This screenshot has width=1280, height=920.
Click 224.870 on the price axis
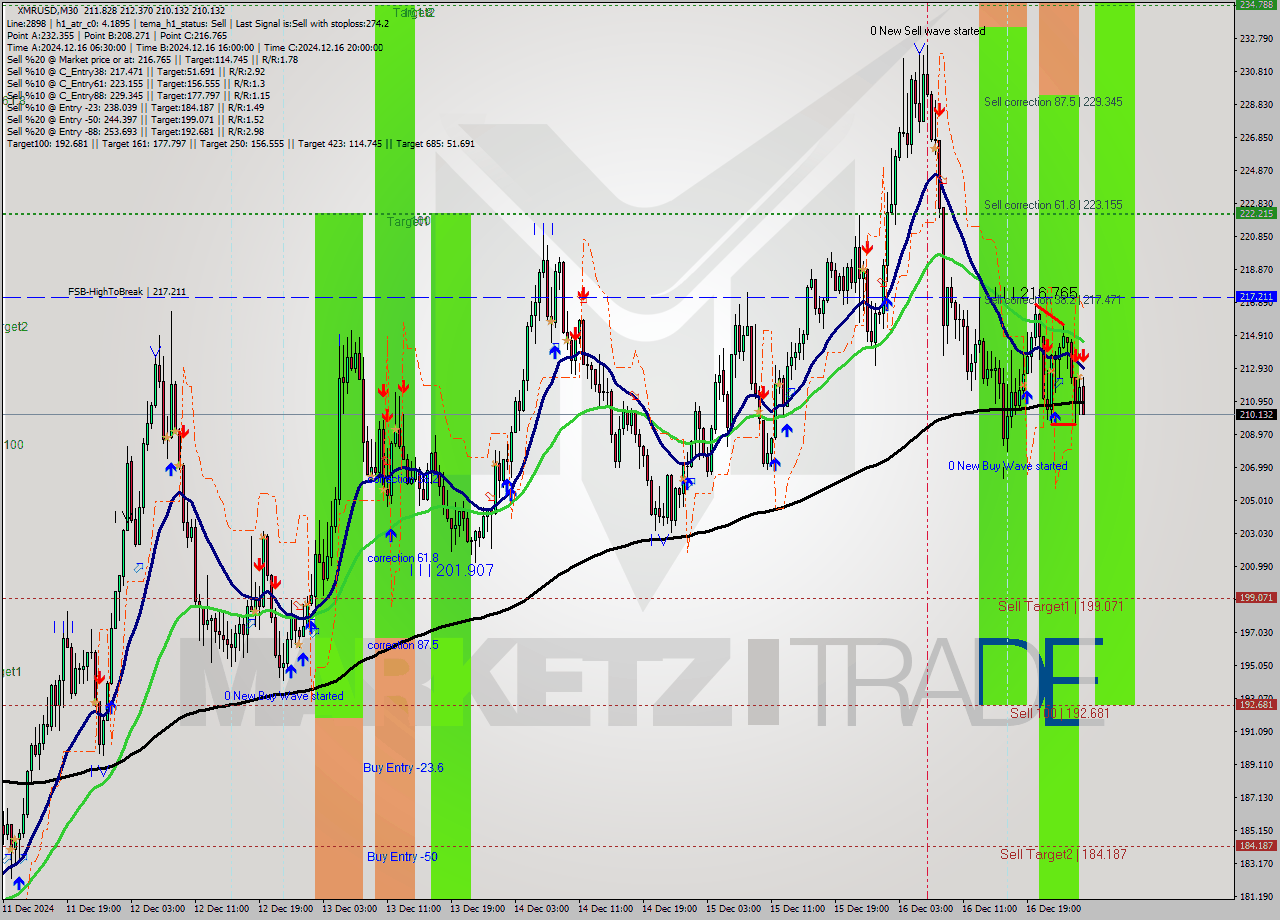(x=1256, y=170)
